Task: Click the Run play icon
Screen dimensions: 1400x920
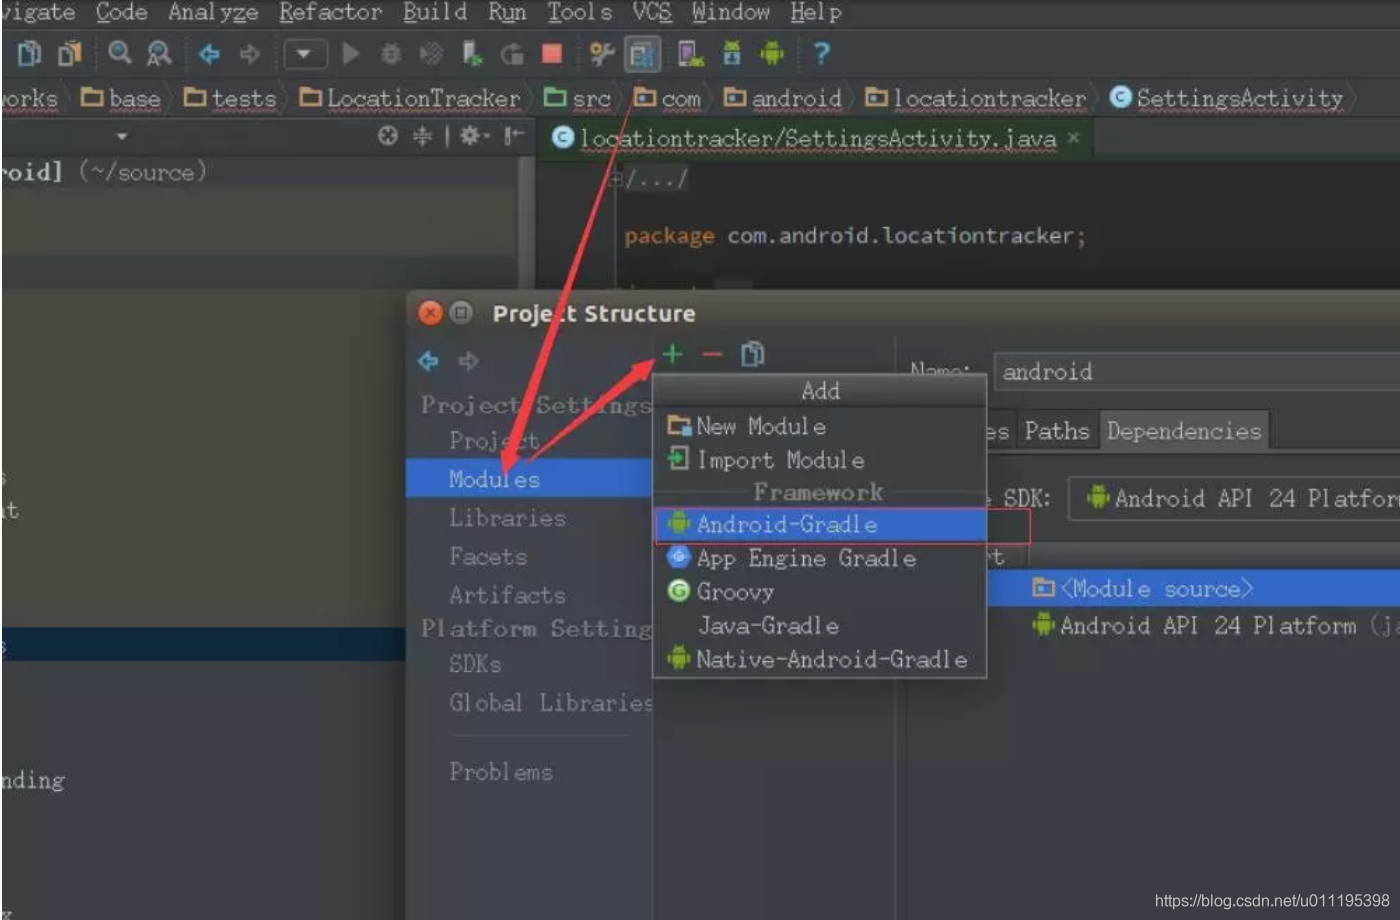Action: (x=351, y=53)
